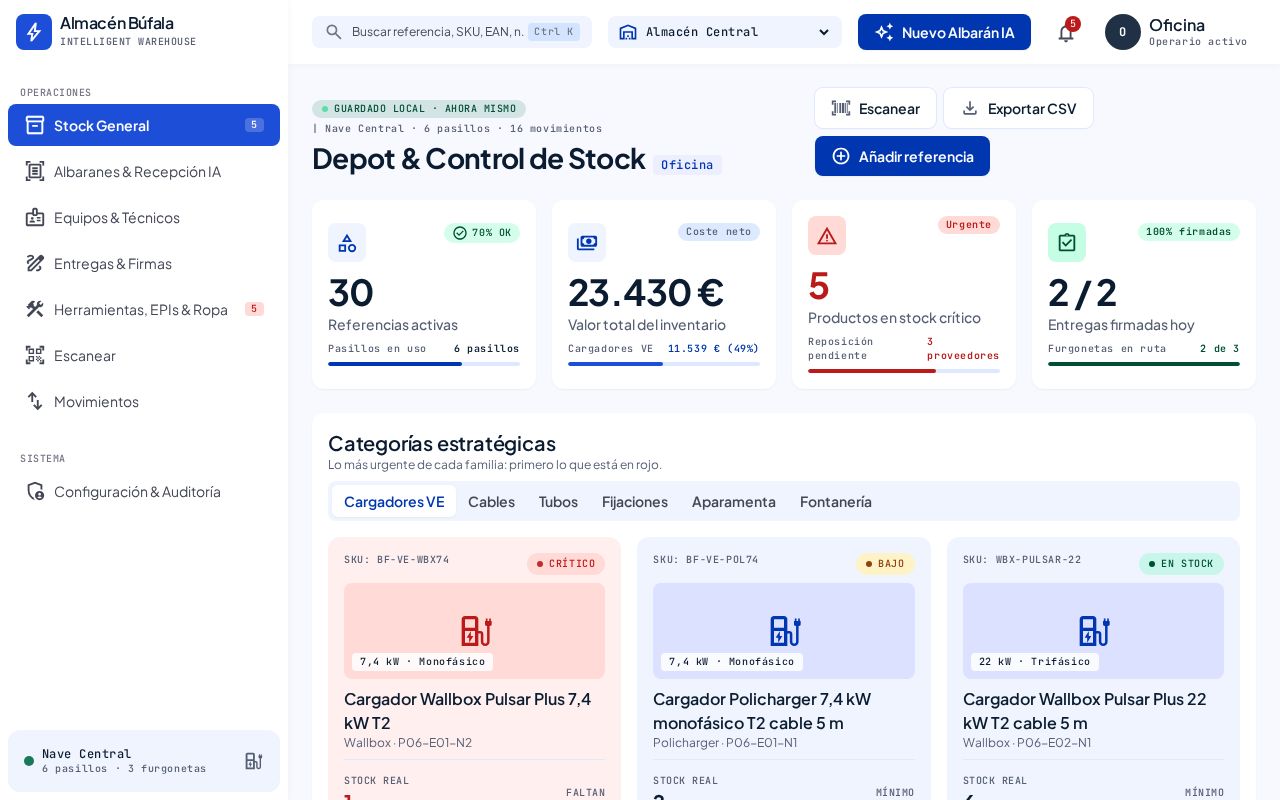Expand the Almacén Central warehouse dropdown
1280x800 pixels.
[x=725, y=32]
